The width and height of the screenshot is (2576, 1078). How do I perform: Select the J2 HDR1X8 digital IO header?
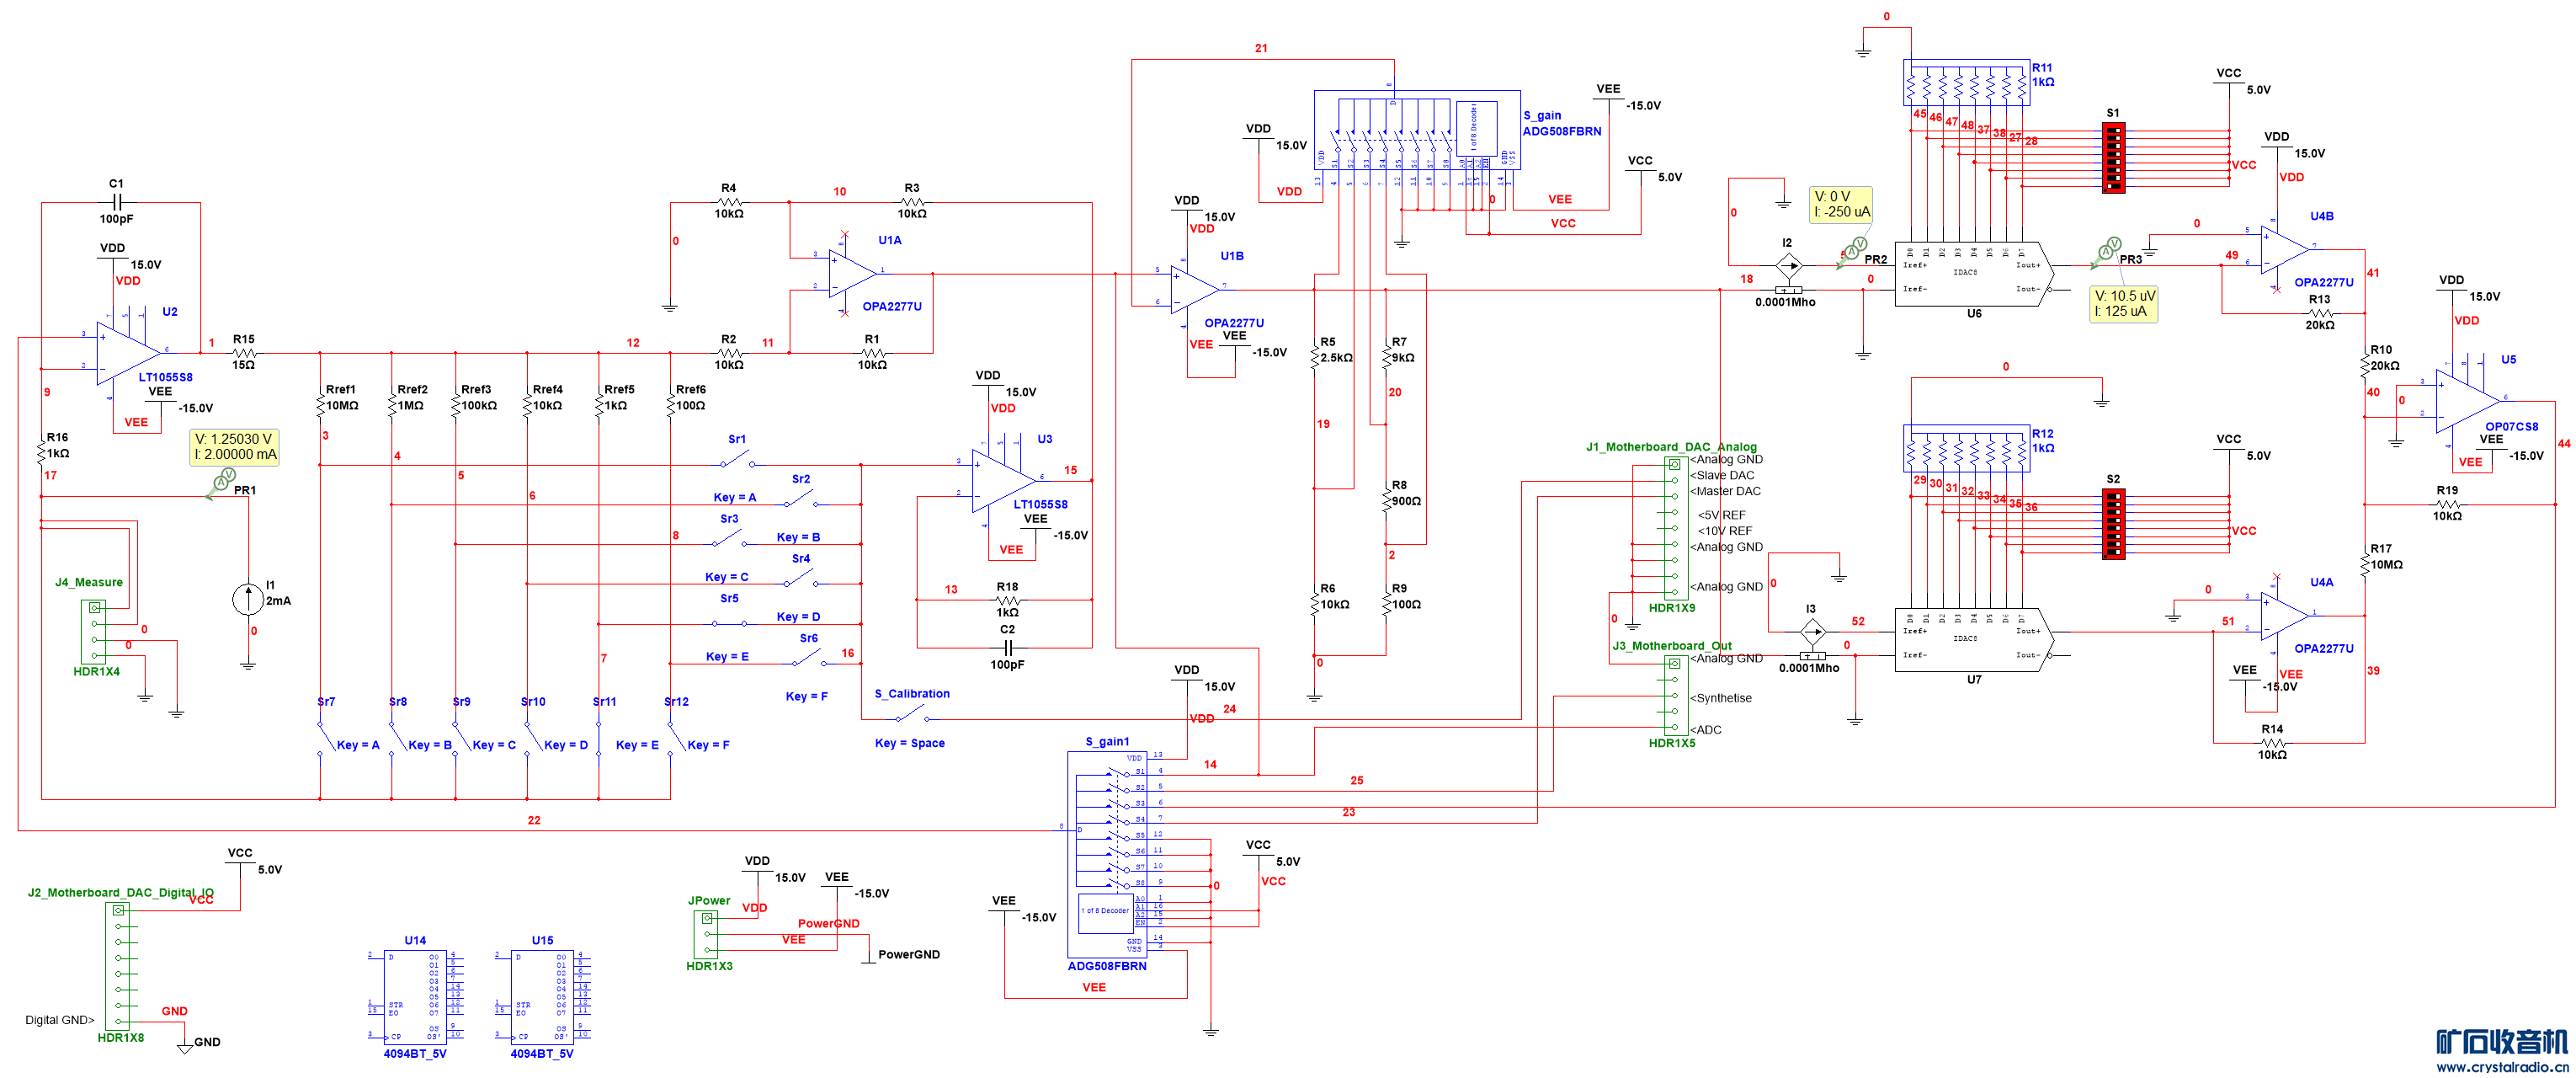(119, 965)
